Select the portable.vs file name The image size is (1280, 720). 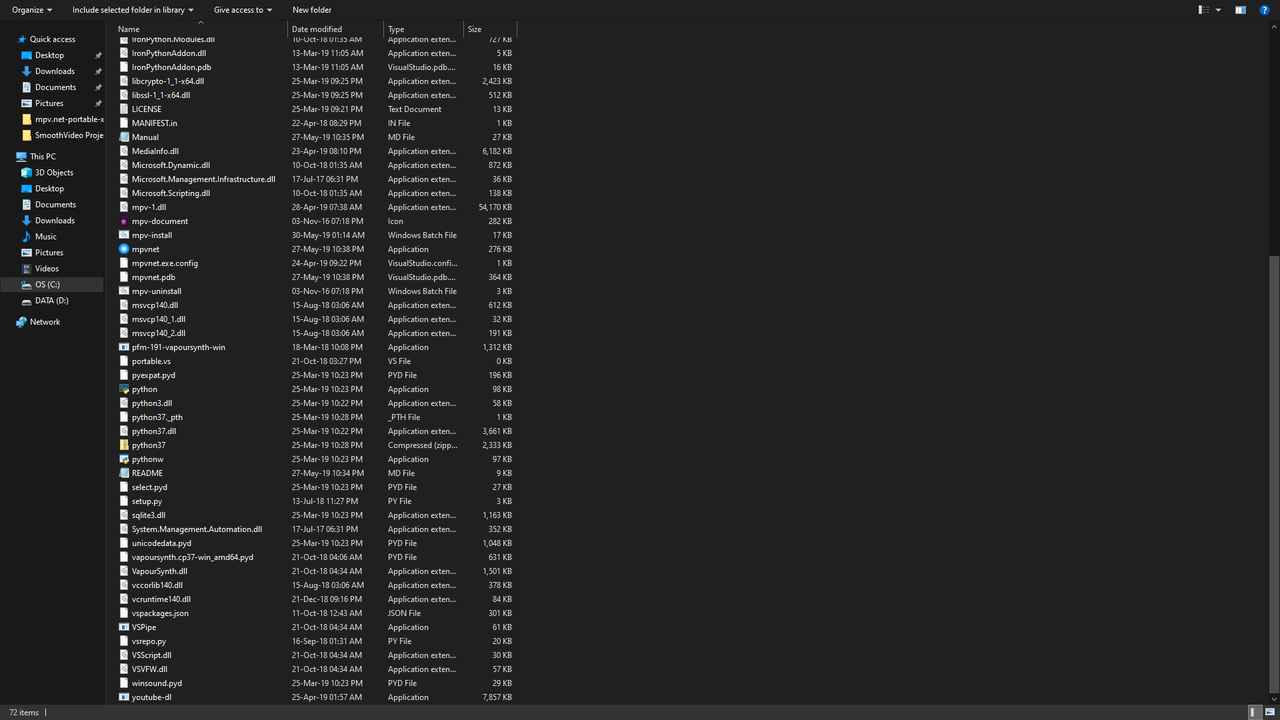(x=151, y=361)
